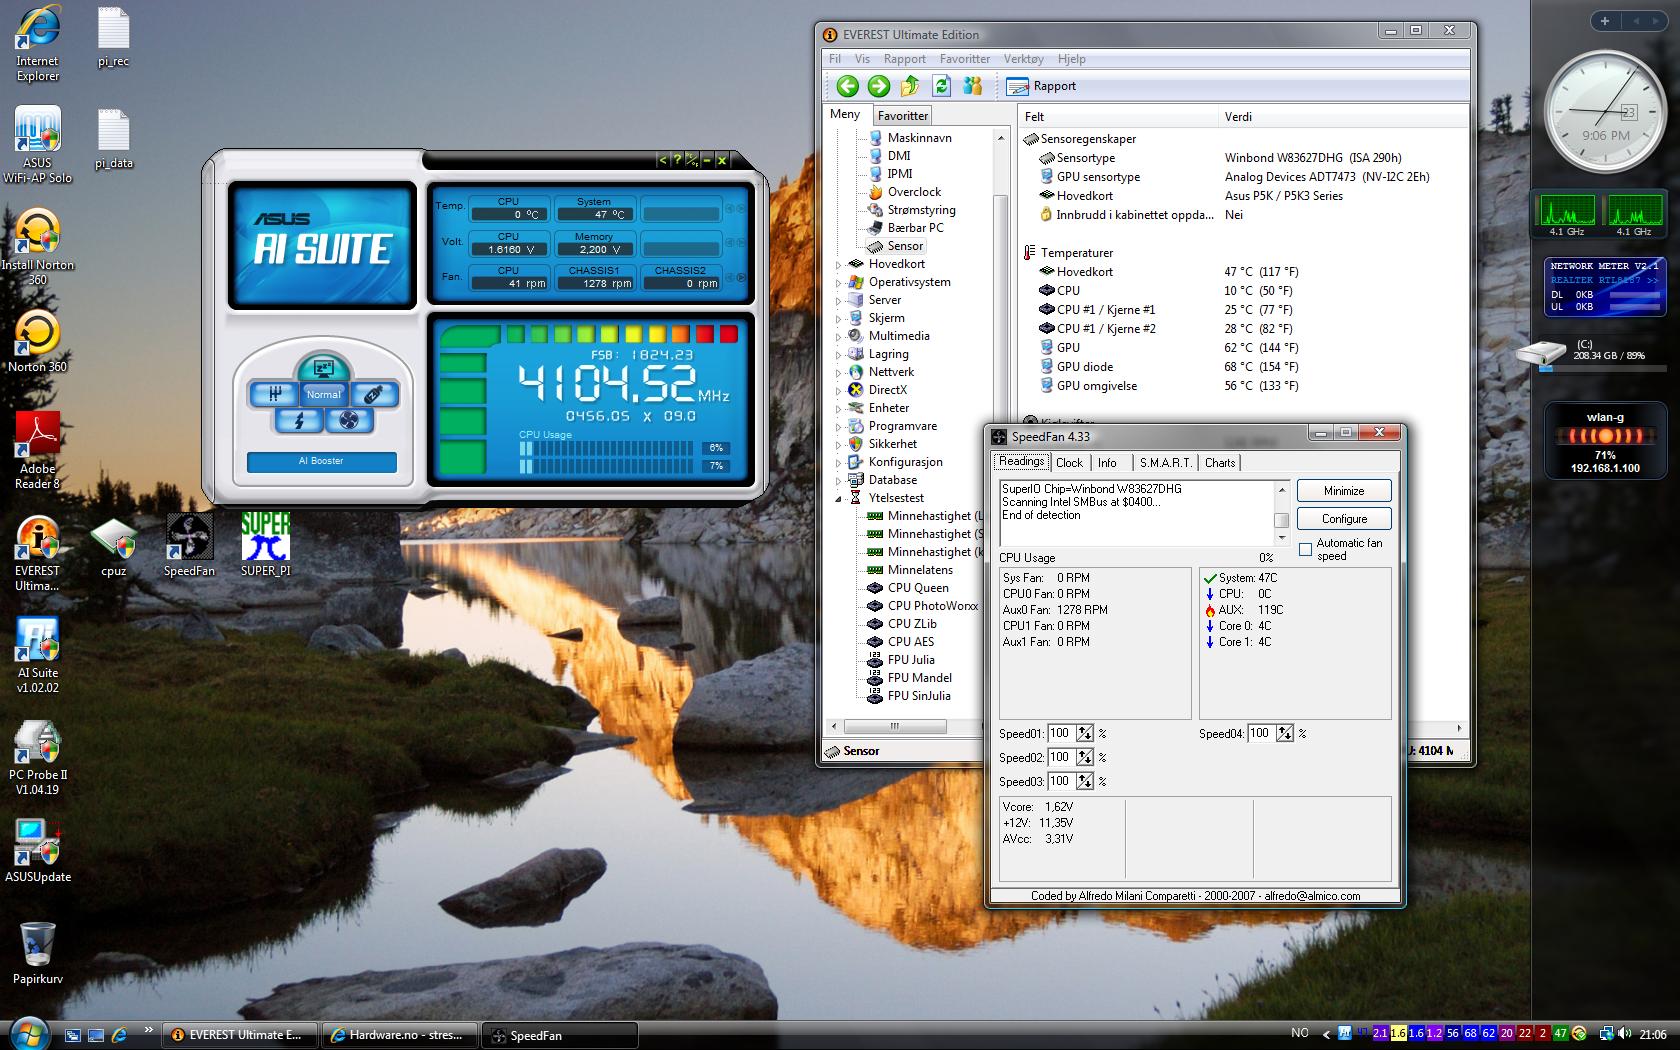Viewport: 1680px width, 1050px height.
Task: Expand Multimedia node in tree
Action: [x=839, y=336]
